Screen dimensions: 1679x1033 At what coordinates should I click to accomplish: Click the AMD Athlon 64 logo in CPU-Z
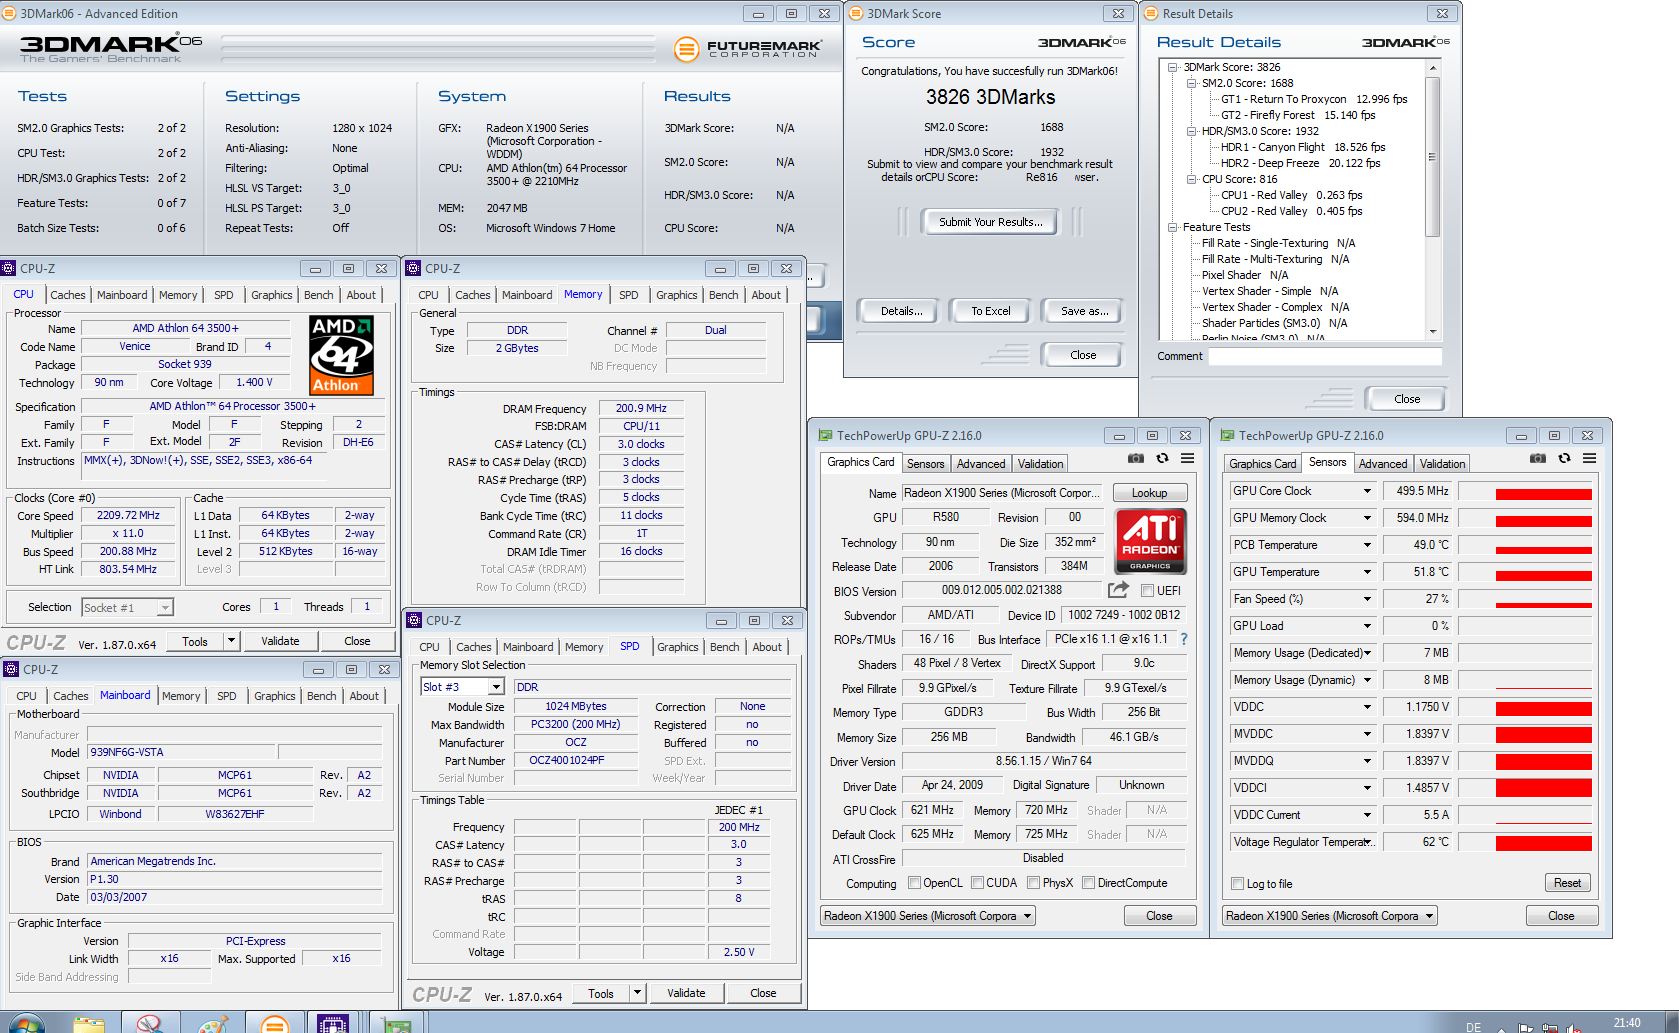(341, 355)
